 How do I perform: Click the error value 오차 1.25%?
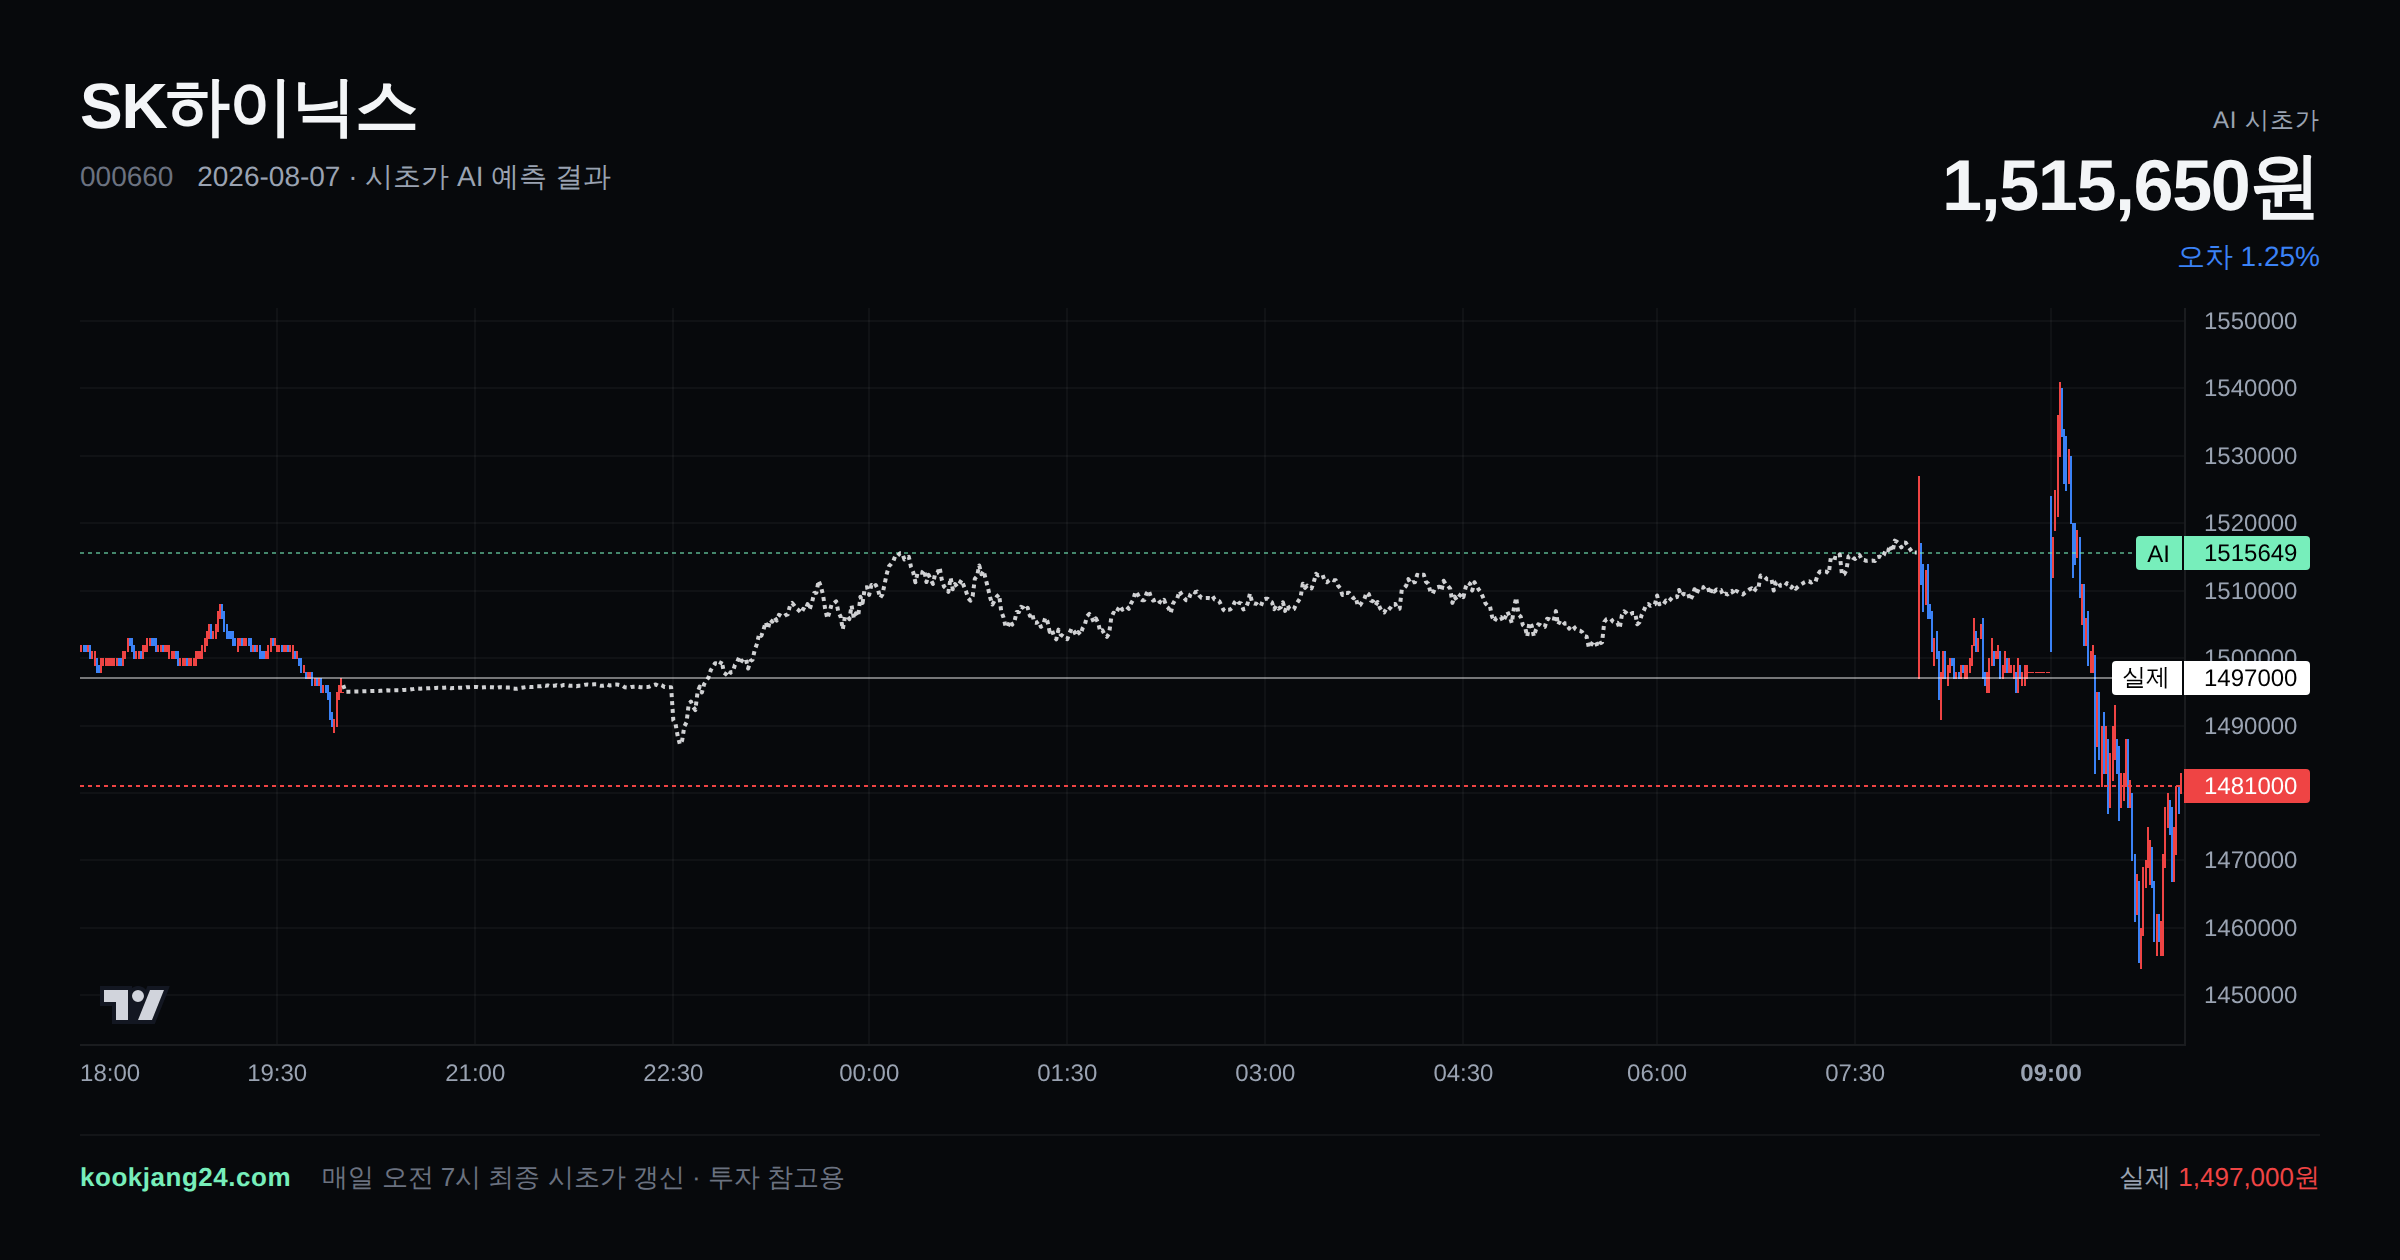click(x=2248, y=257)
